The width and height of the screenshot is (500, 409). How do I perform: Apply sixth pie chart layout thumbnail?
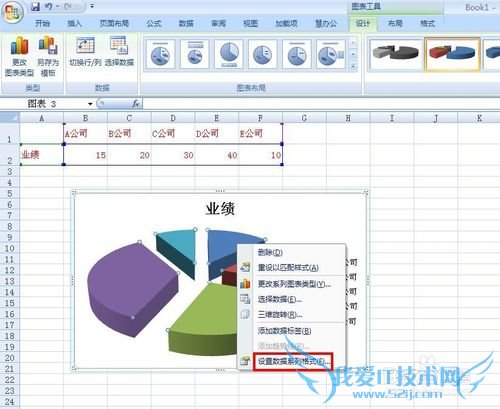[x=331, y=54]
